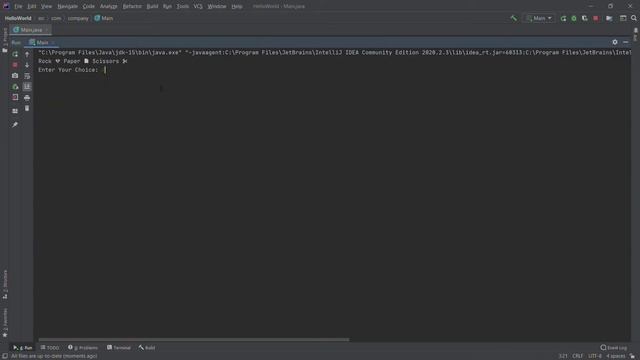
Task: Click the Down the Stack Trace arrow
Action: point(27,65)
